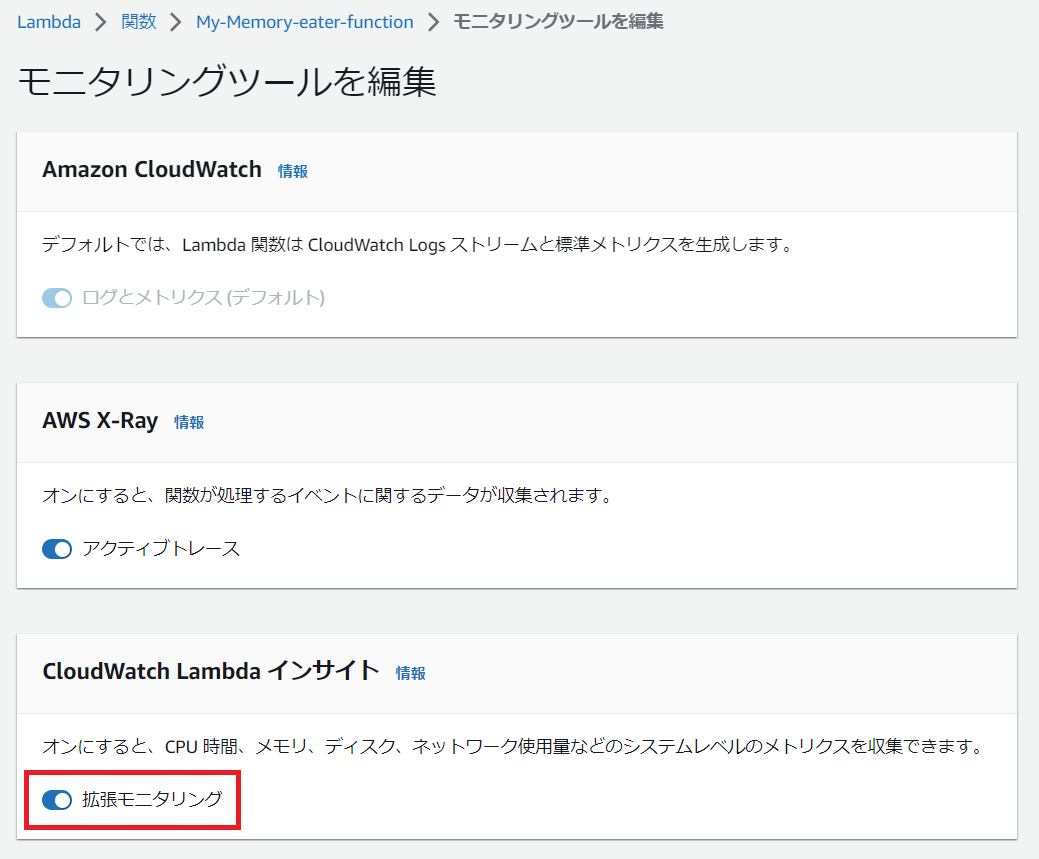This screenshot has width=1039, height=859.
Task: Click the AWS X-Ray section heading
Action: 100,421
